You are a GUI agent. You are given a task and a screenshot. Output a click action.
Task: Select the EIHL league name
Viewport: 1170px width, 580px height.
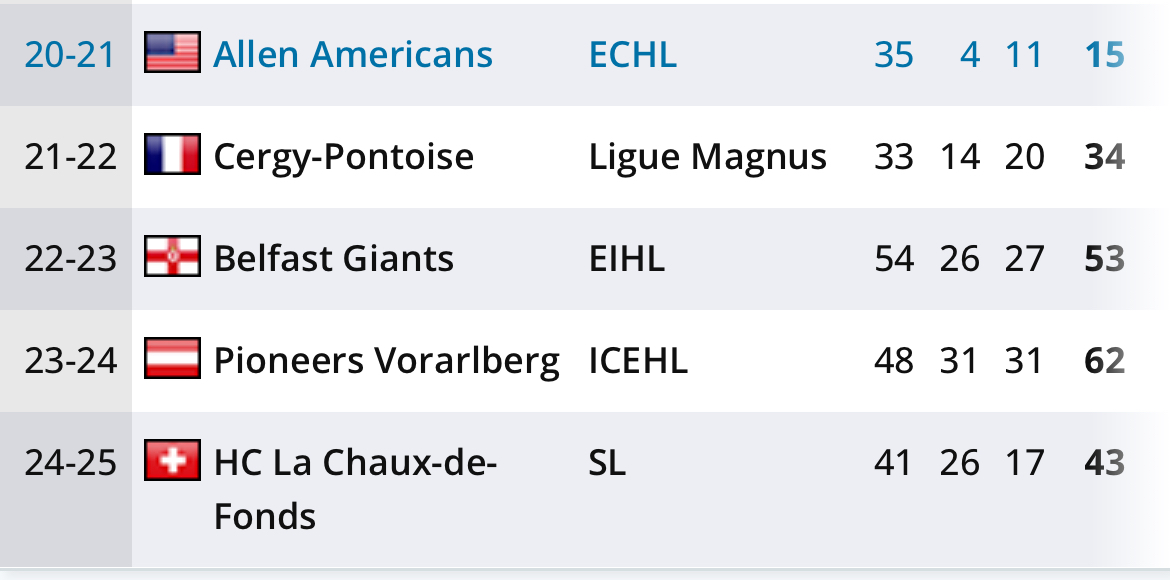626,259
